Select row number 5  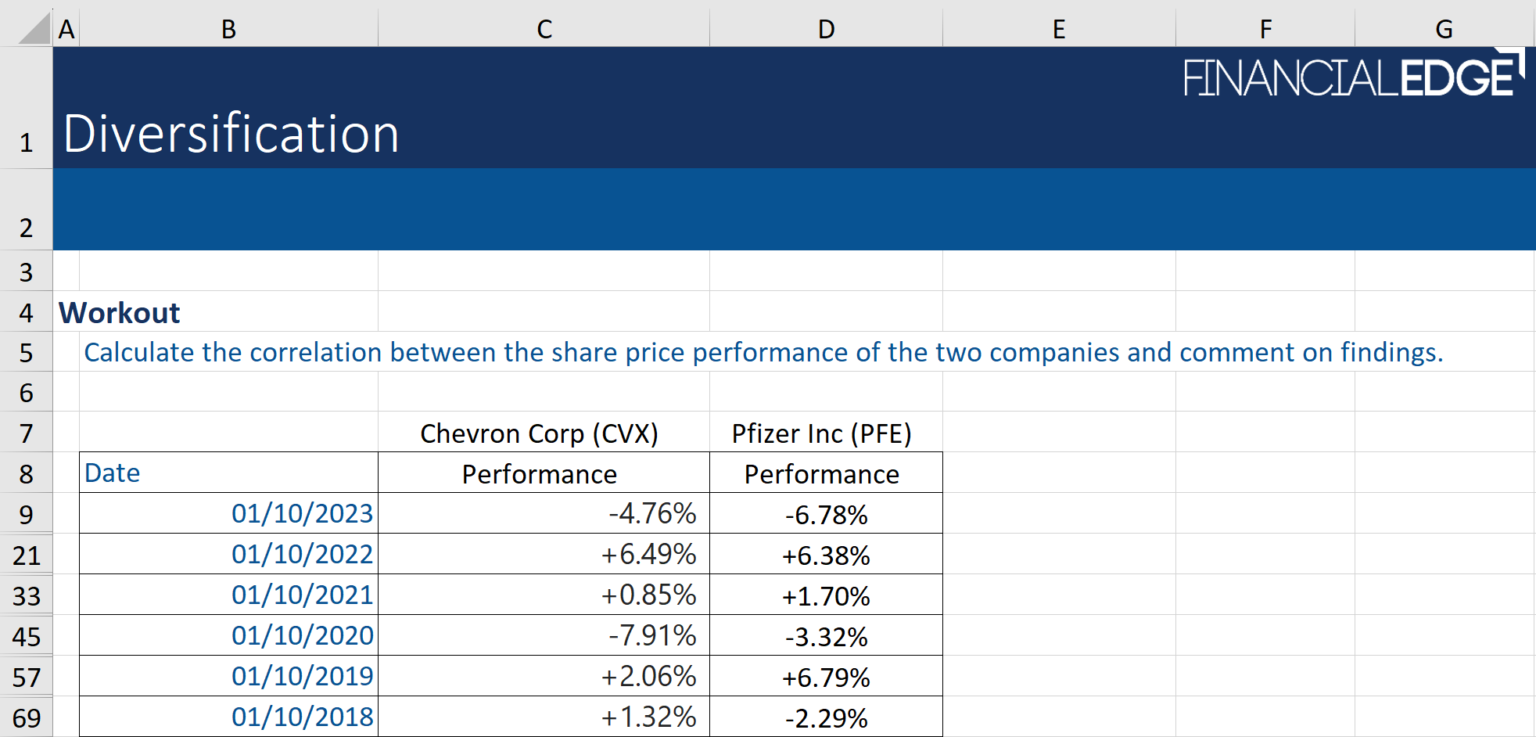click(27, 352)
